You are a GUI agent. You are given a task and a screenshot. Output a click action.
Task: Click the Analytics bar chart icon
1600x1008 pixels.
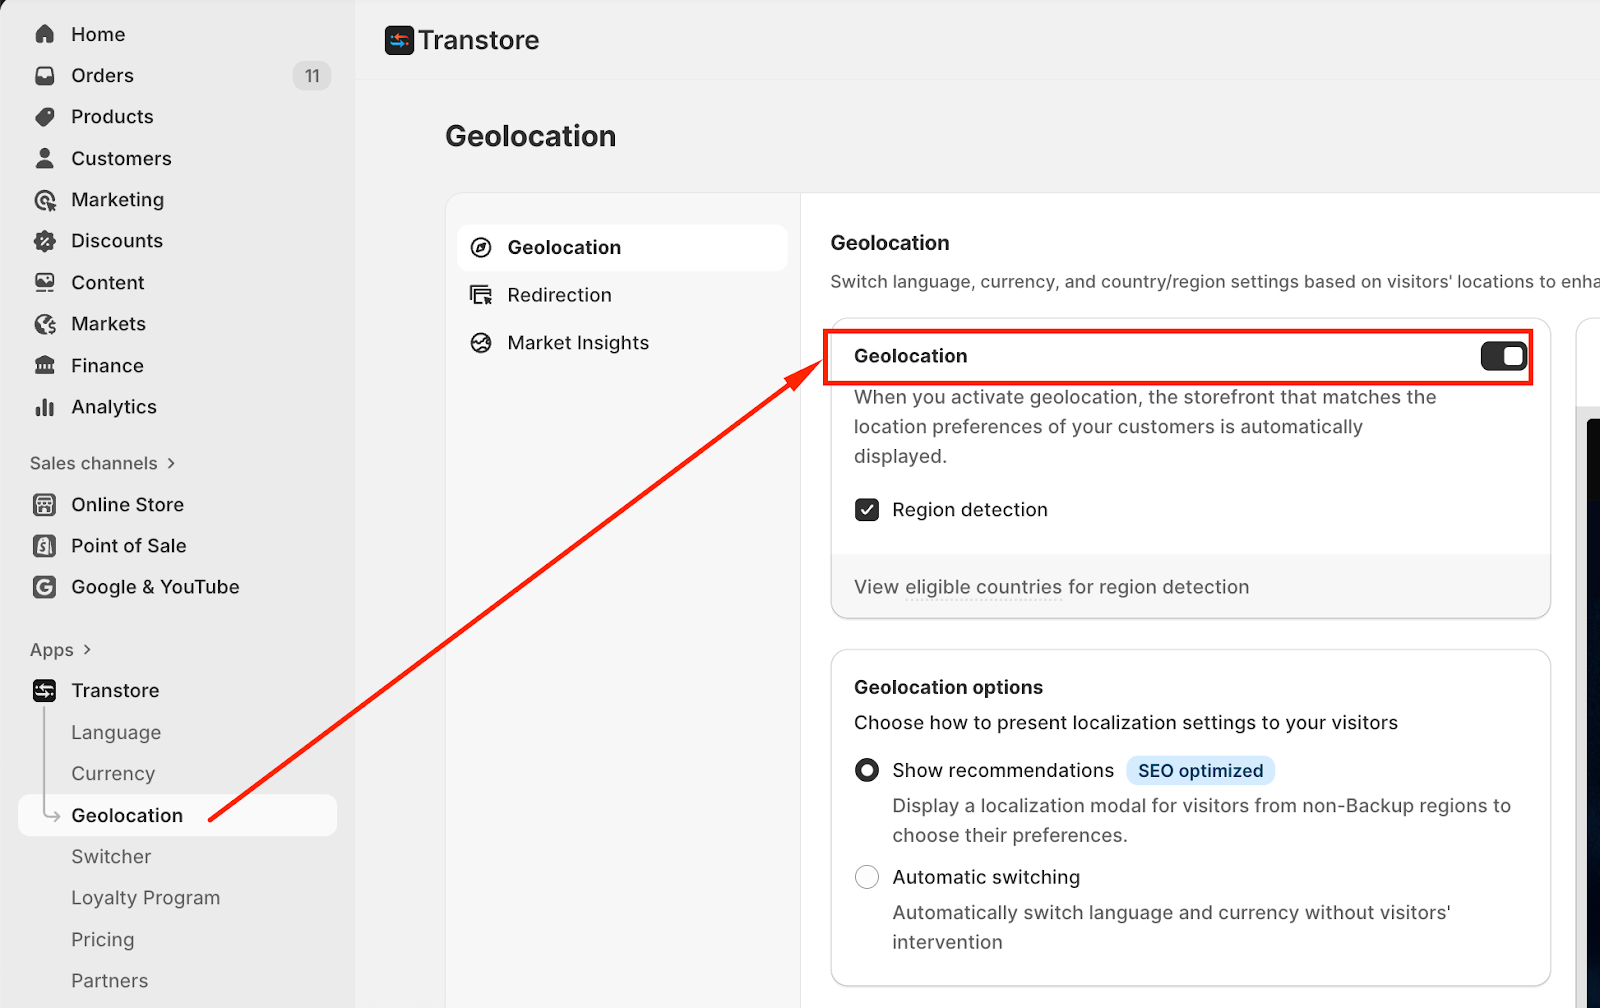pos(45,407)
